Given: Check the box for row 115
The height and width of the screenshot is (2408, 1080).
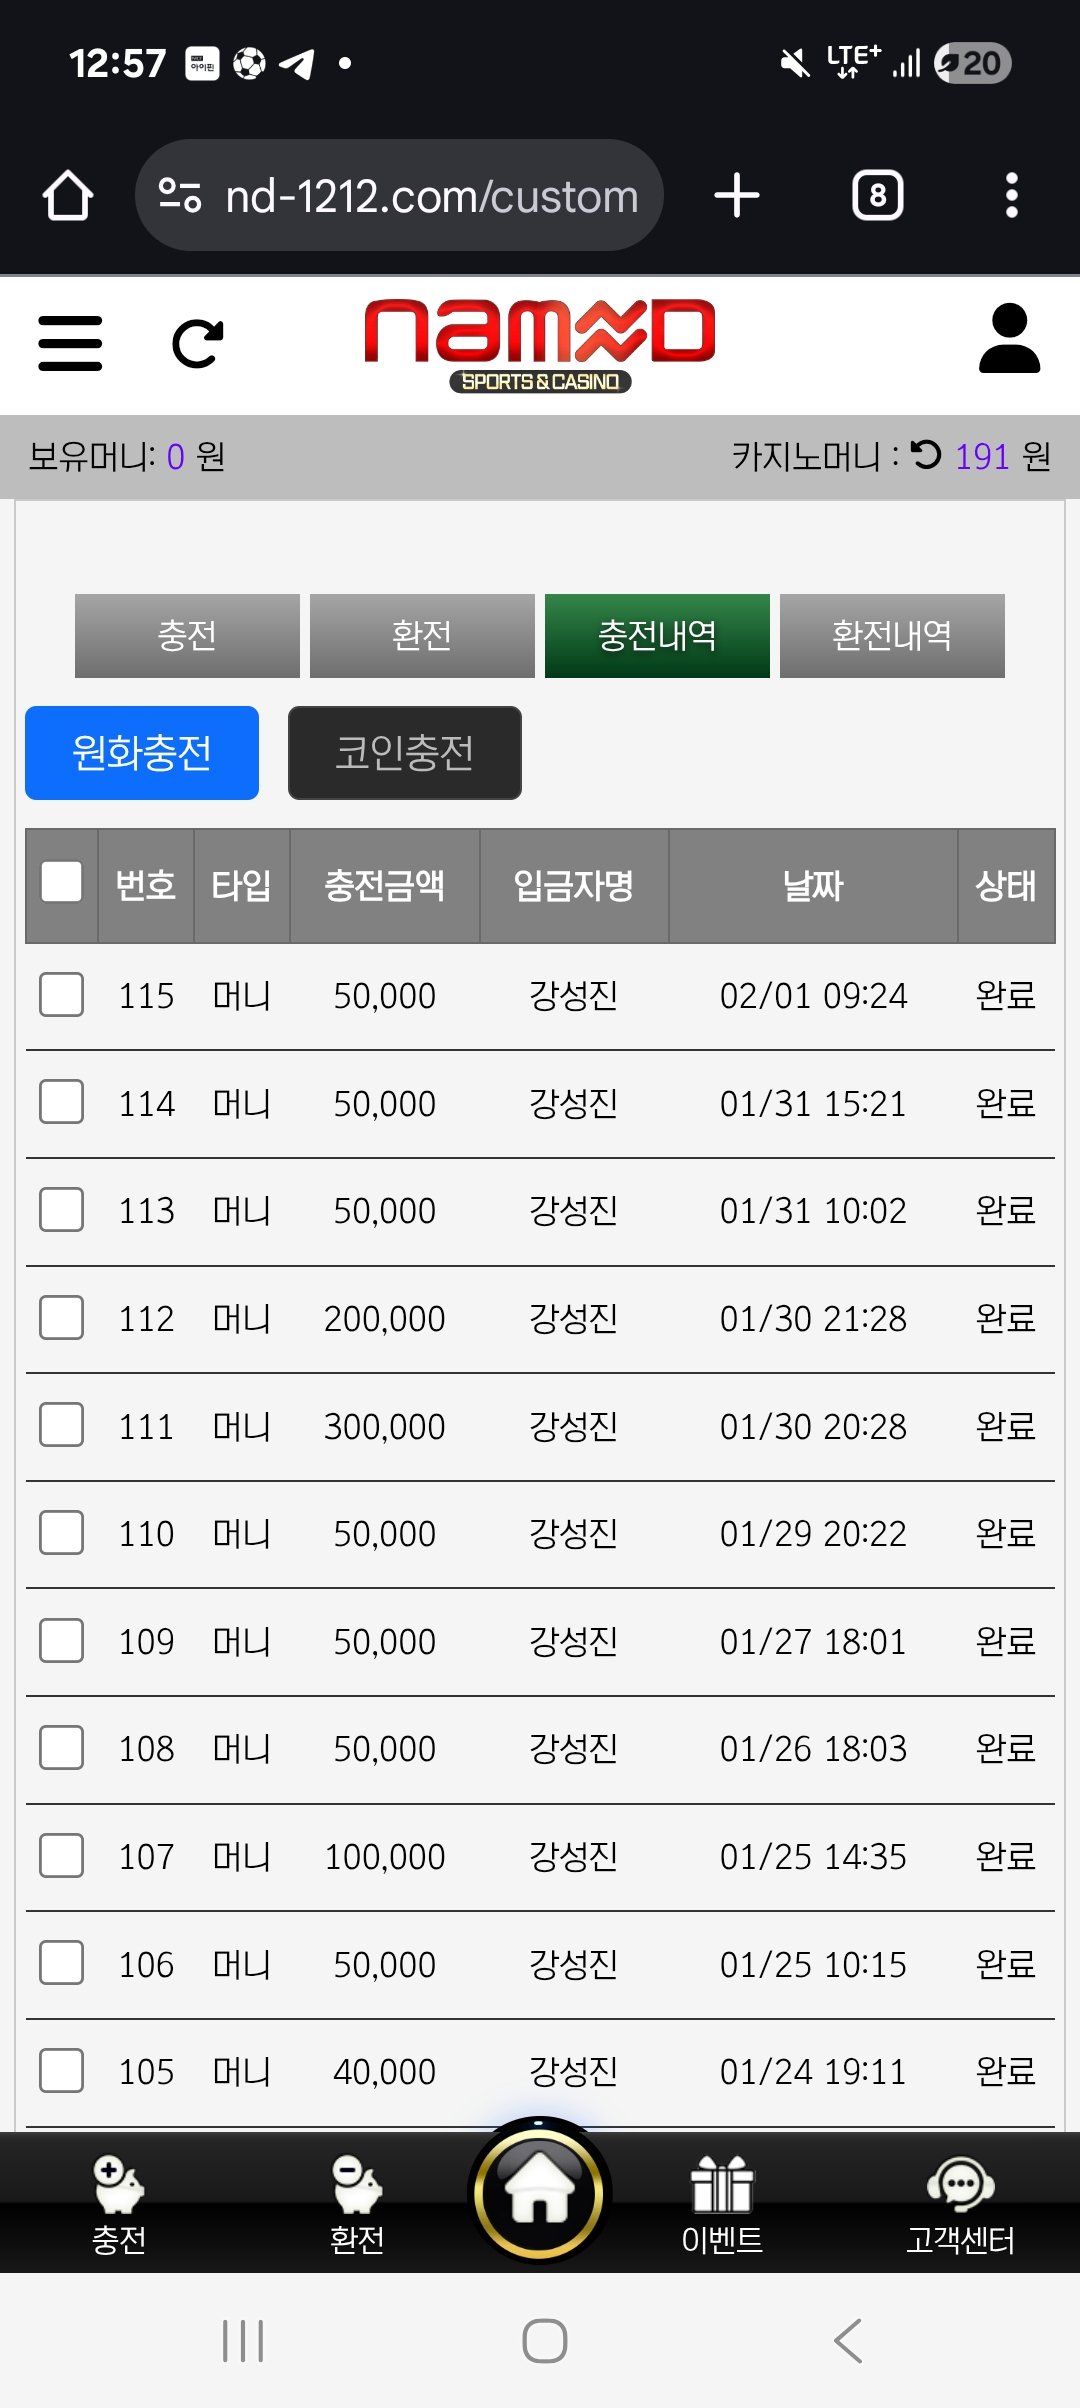Looking at the screenshot, I should point(62,995).
